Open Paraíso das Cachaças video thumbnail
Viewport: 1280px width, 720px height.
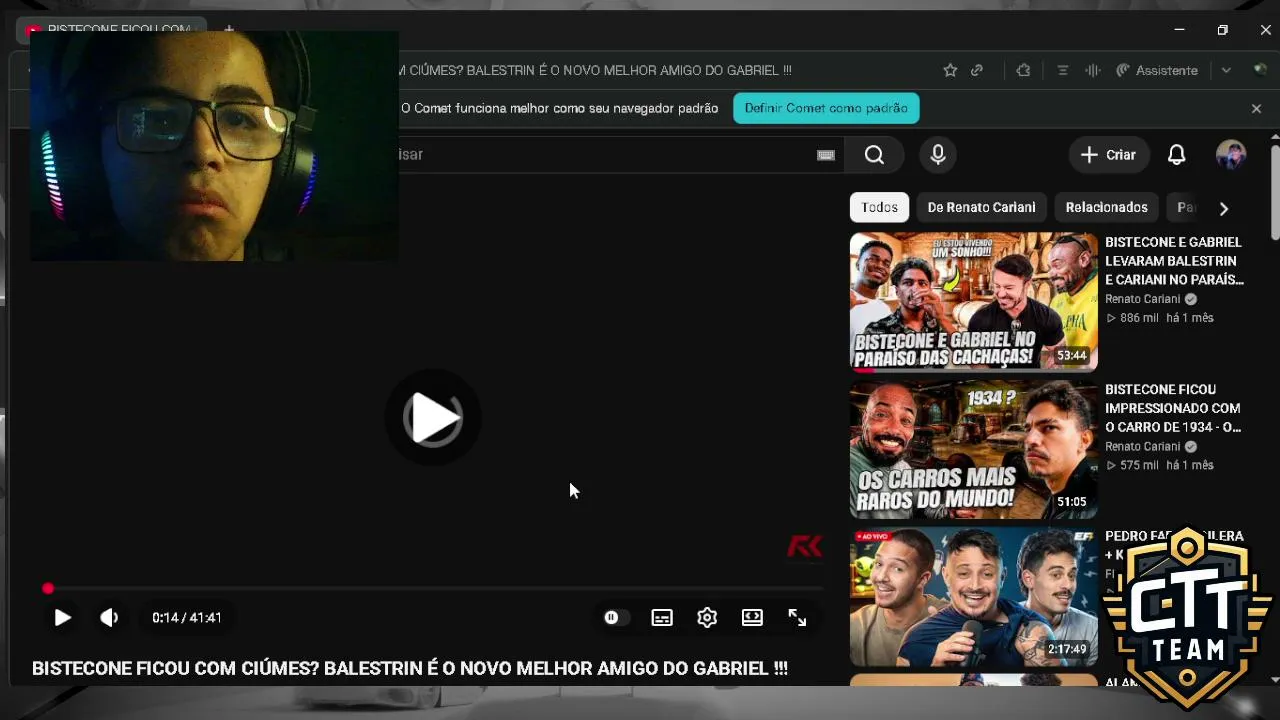pyautogui.click(x=974, y=302)
